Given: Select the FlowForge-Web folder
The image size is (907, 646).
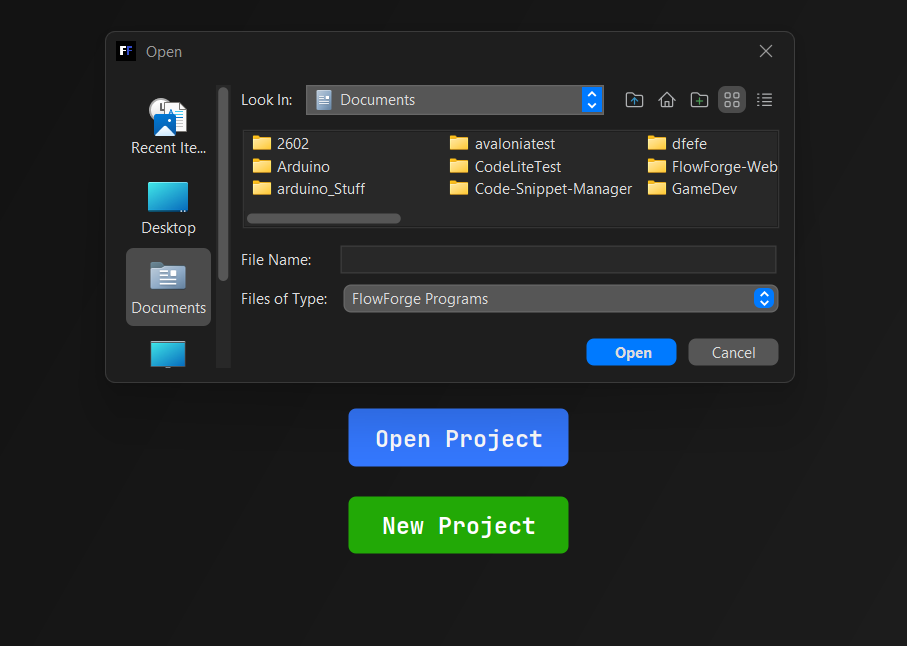Looking at the screenshot, I should pyautogui.click(x=713, y=167).
